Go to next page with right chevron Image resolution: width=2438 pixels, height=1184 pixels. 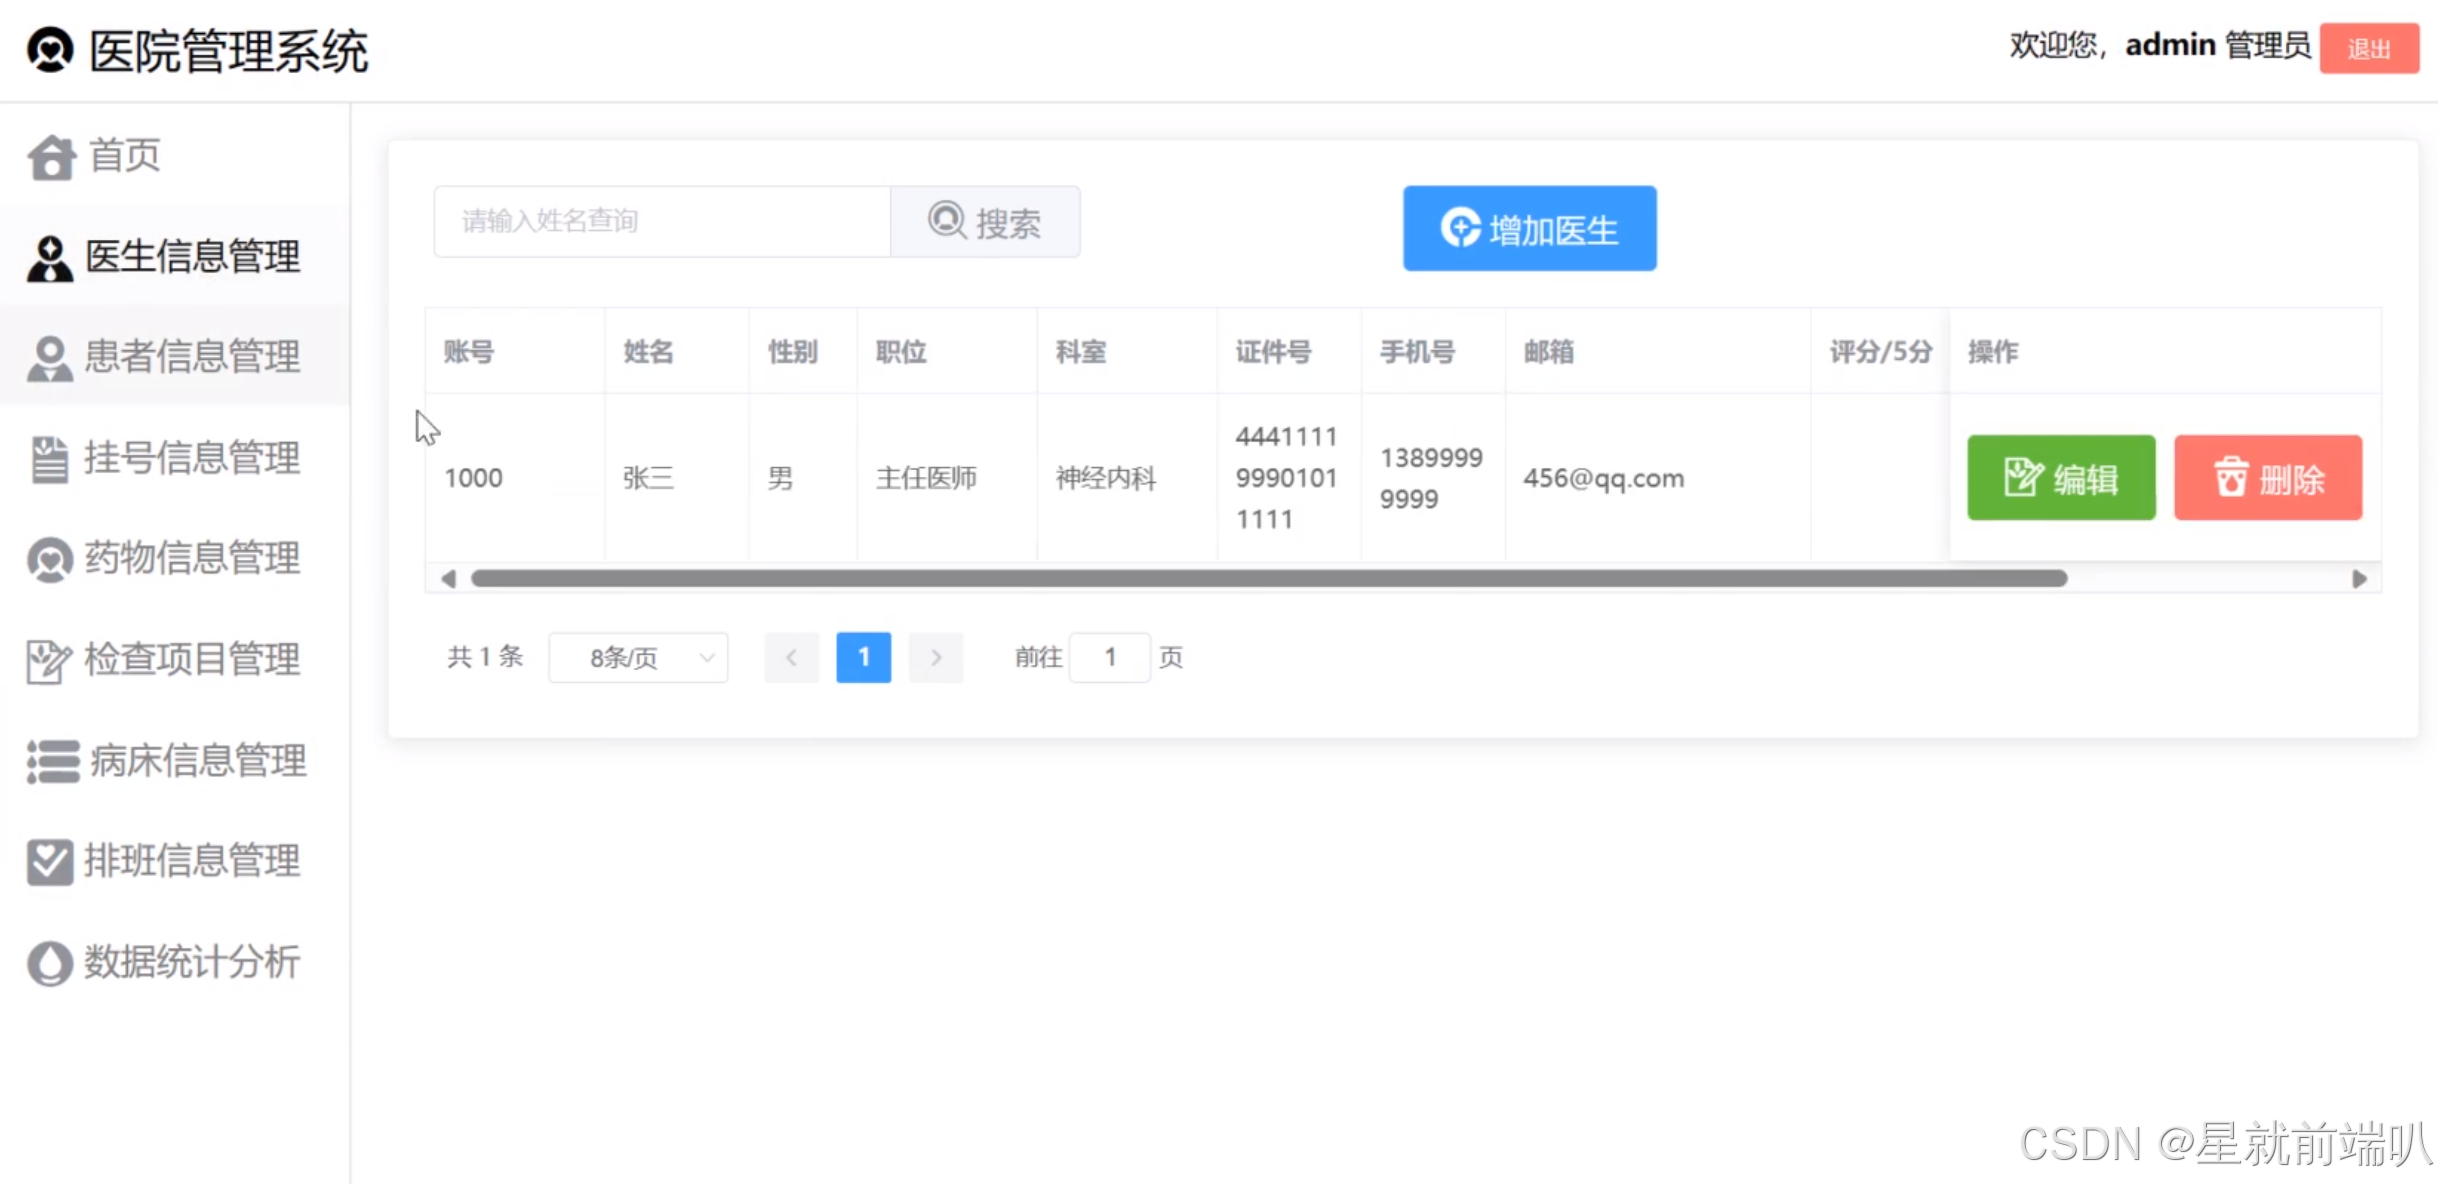click(x=935, y=657)
